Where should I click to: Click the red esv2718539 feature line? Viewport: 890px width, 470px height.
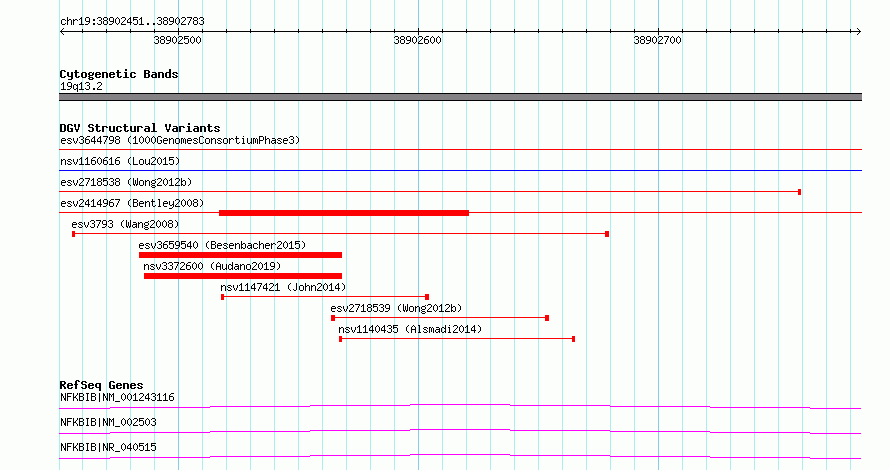click(x=440, y=318)
